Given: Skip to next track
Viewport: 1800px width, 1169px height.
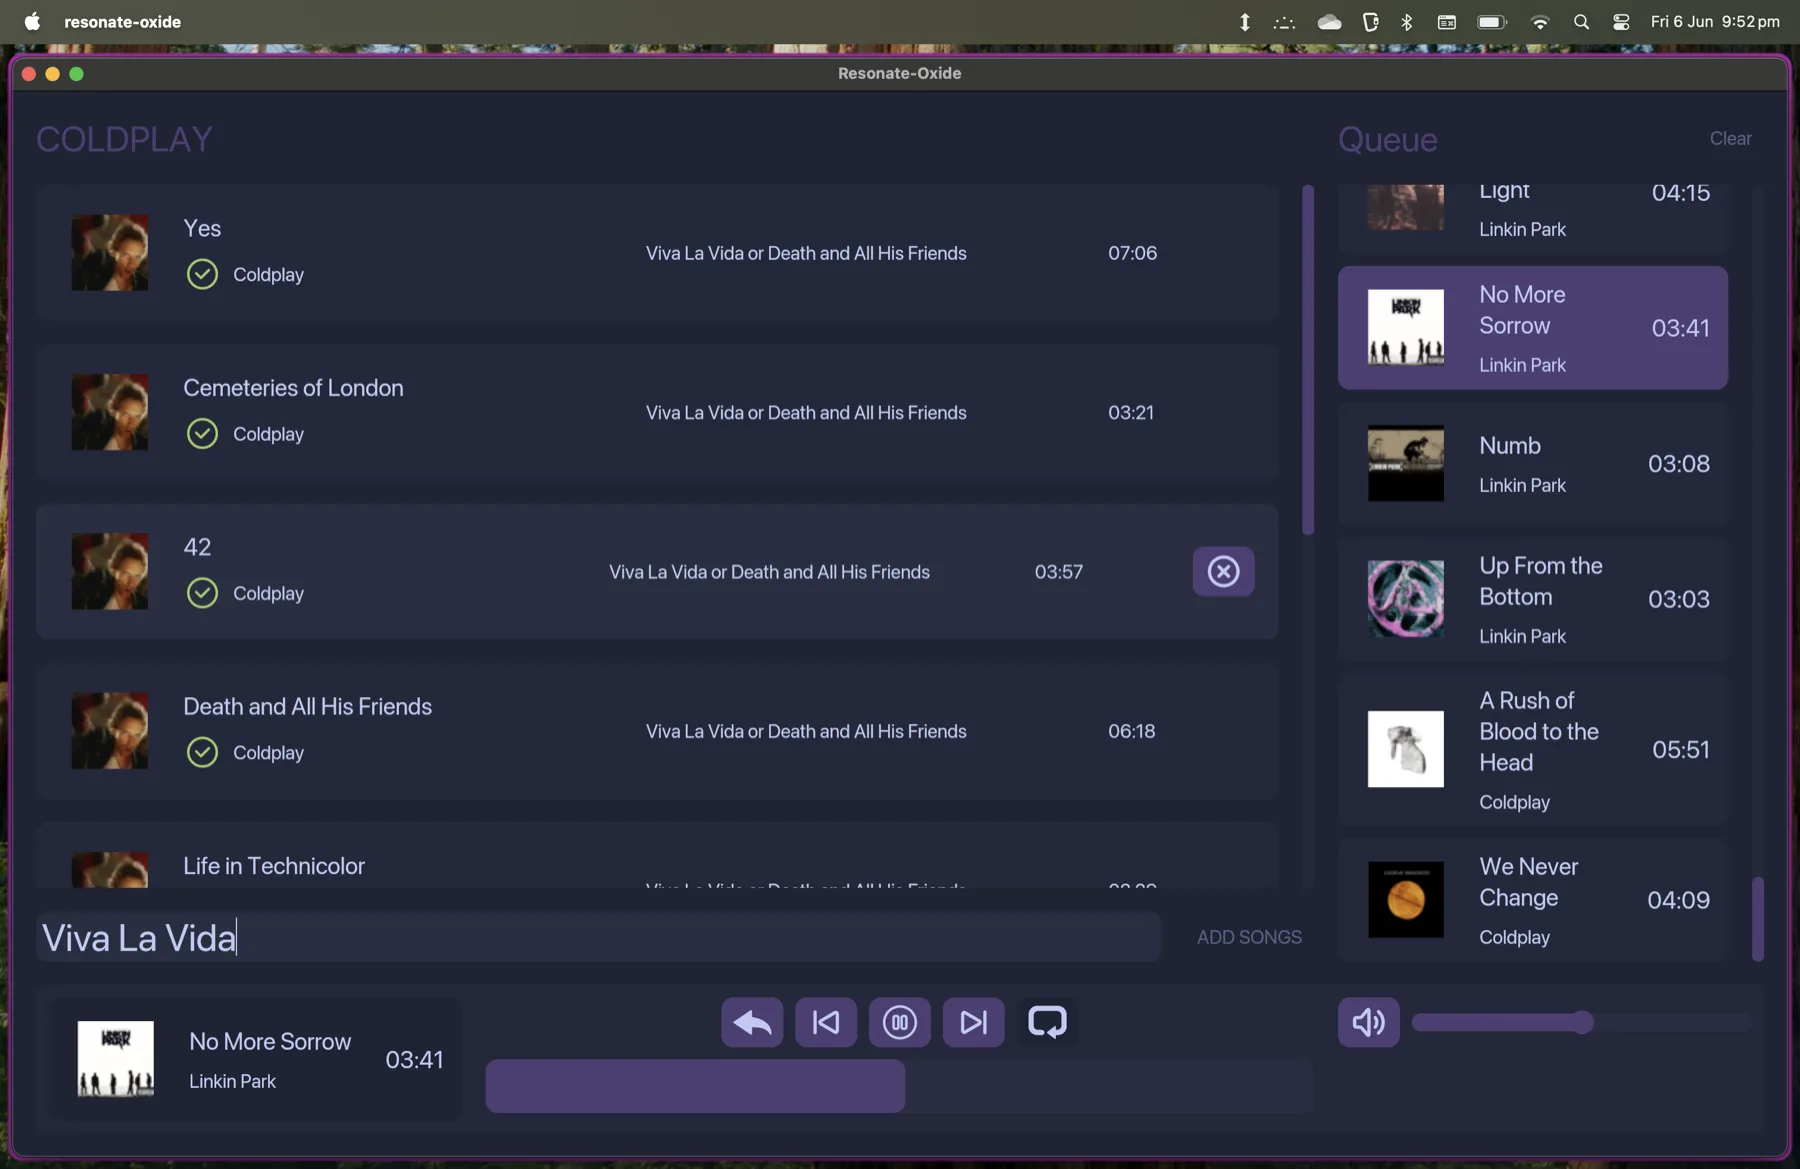Looking at the screenshot, I should point(973,1022).
